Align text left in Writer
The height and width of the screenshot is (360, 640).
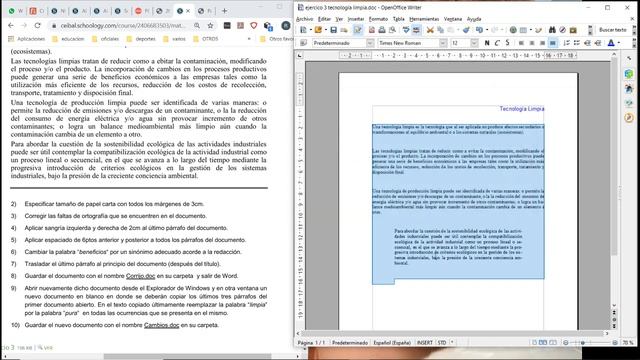(521, 43)
